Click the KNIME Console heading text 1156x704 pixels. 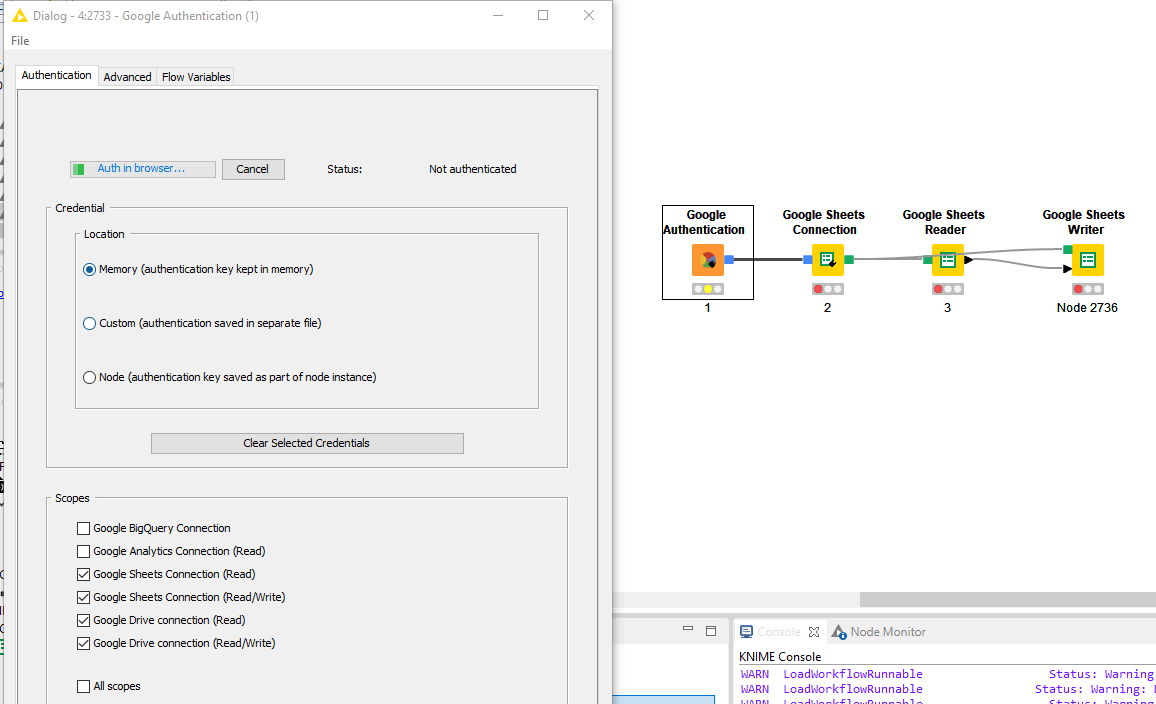tap(780, 656)
